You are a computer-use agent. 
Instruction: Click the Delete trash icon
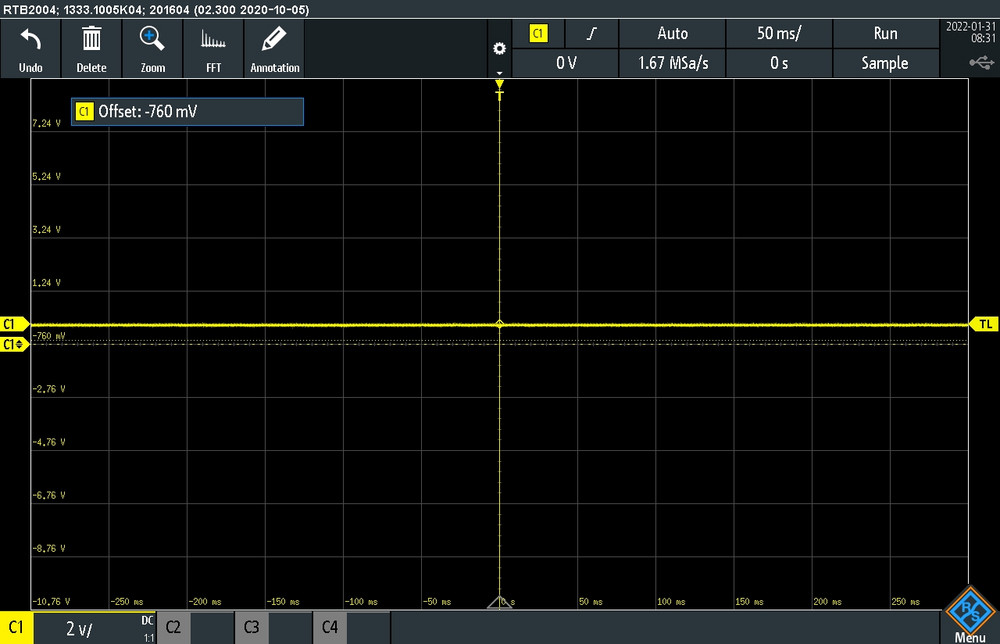click(91, 49)
